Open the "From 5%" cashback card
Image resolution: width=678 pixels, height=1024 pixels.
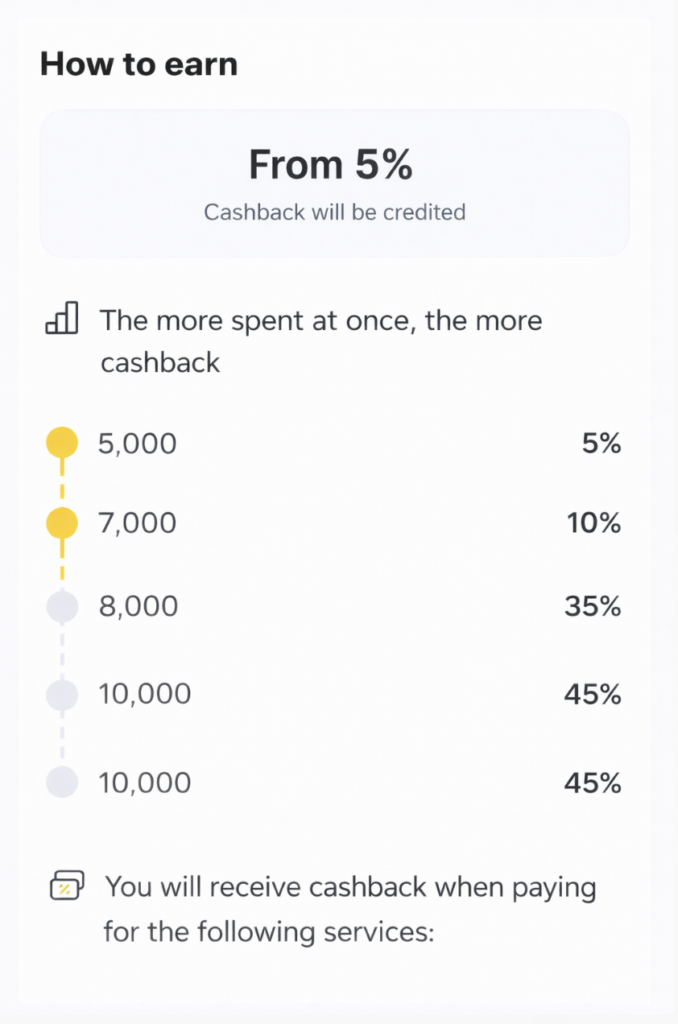[334, 183]
